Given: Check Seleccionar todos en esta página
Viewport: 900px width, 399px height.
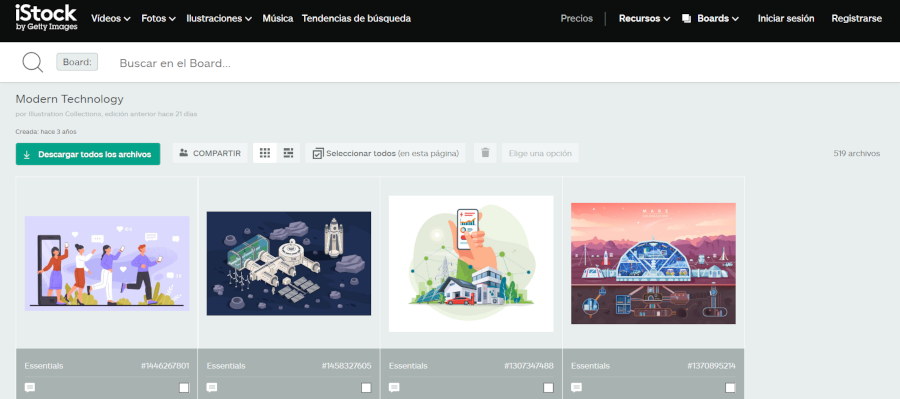Looking at the screenshot, I should click(385, 153).
